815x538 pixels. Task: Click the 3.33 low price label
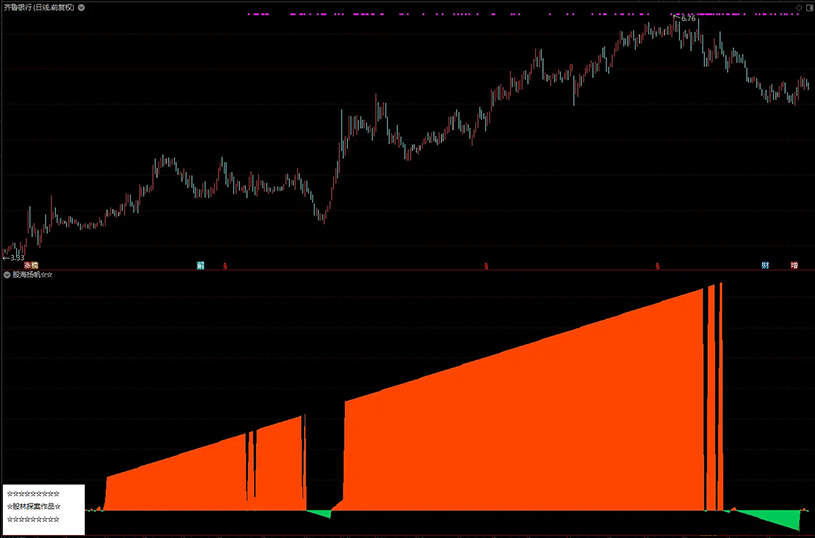17,258
